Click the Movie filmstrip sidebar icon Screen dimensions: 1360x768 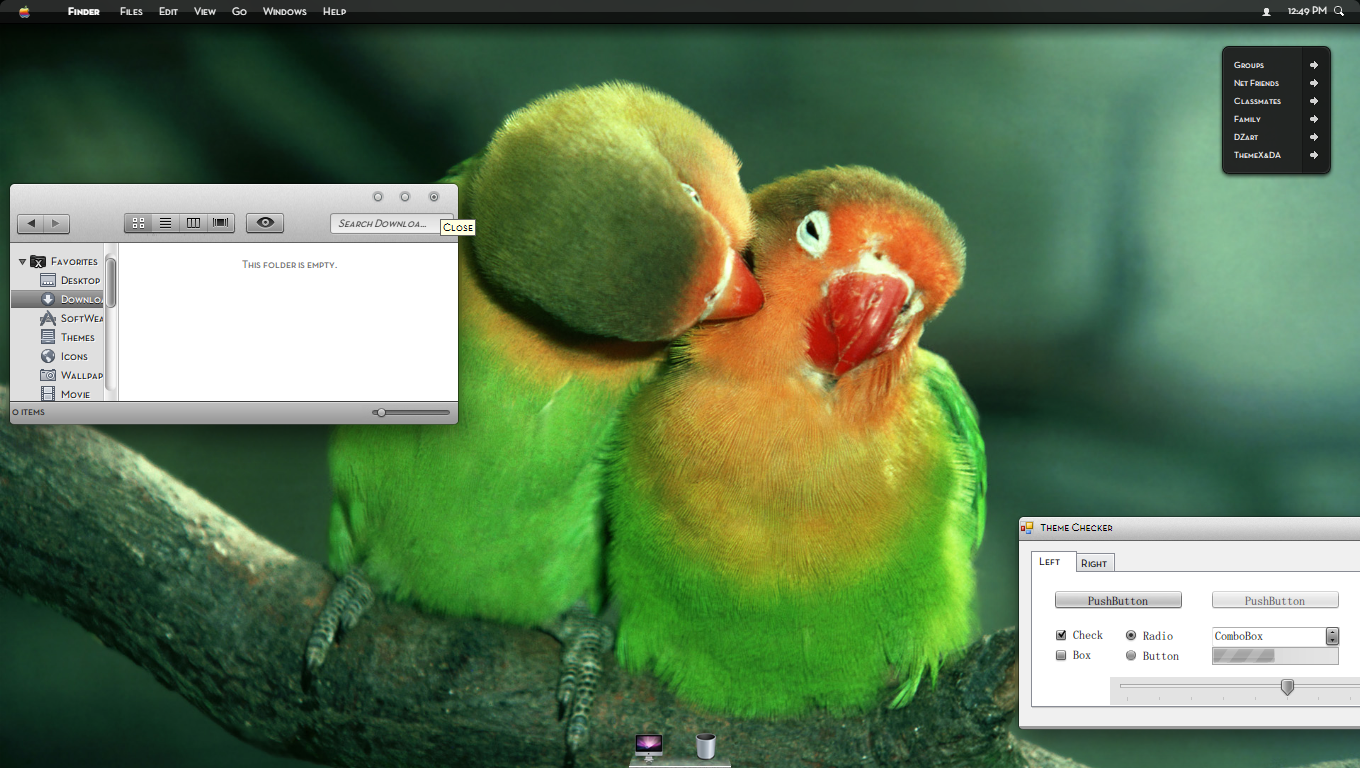pyautogui.click(x=48, y=394)
